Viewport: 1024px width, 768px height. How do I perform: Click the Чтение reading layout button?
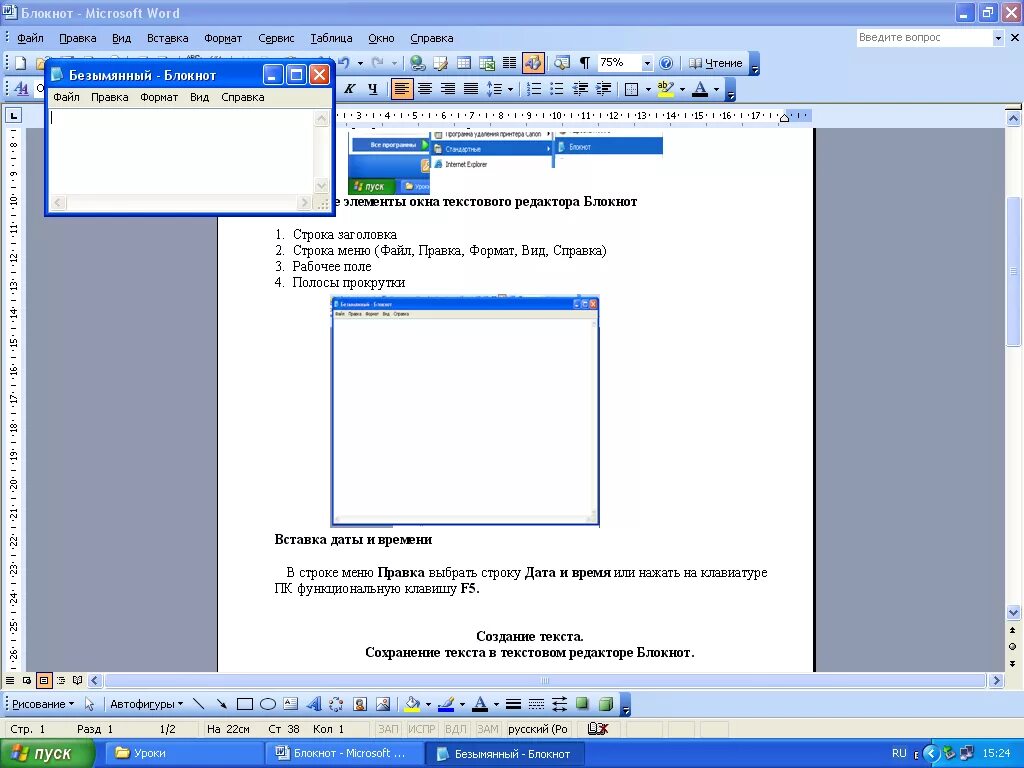pyautogui.click(x=716, y=63)
